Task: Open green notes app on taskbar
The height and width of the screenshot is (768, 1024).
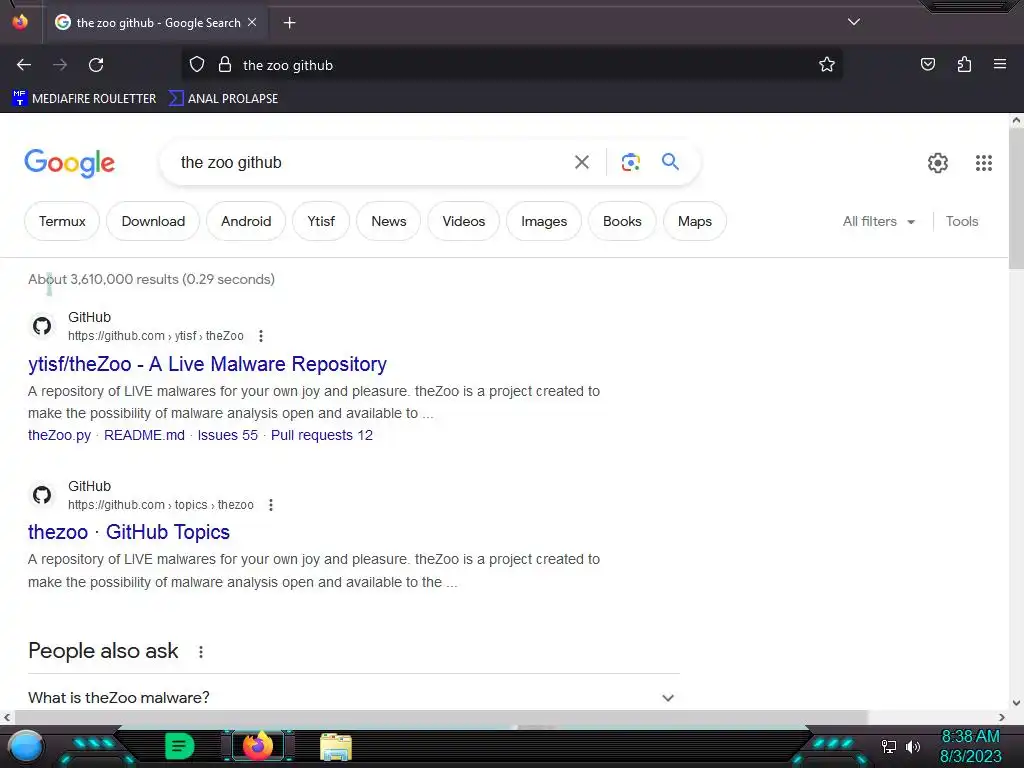Action: (179, 746)
